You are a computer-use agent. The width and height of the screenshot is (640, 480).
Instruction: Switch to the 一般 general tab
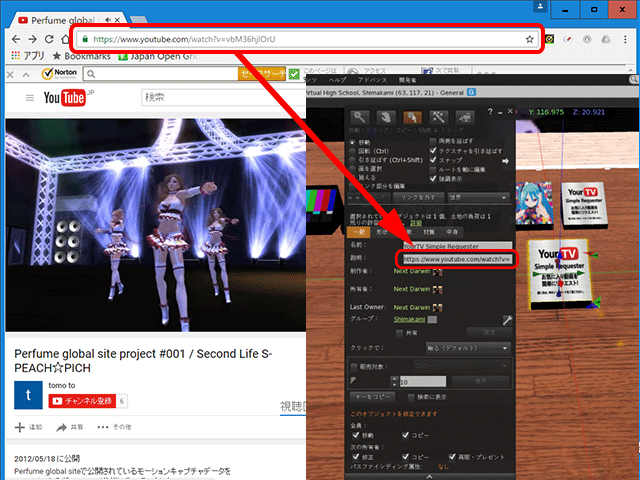pos(358,232)
